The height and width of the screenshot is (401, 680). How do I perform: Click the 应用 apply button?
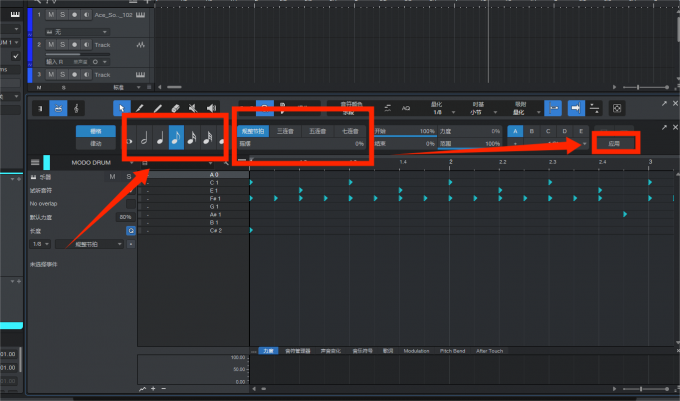tap(614, 143)
